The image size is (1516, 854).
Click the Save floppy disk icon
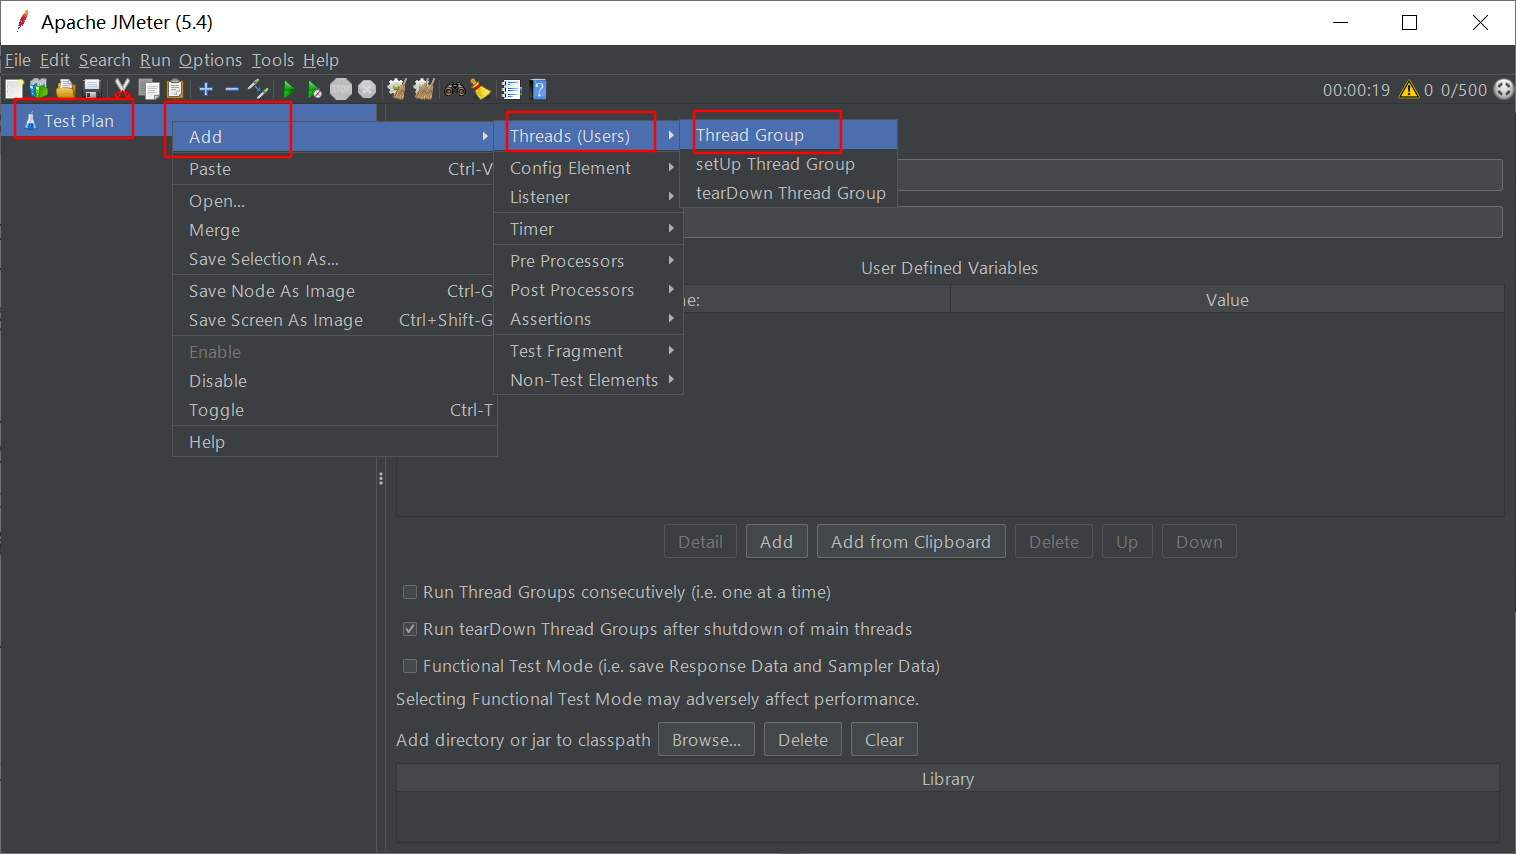[92, 89]
